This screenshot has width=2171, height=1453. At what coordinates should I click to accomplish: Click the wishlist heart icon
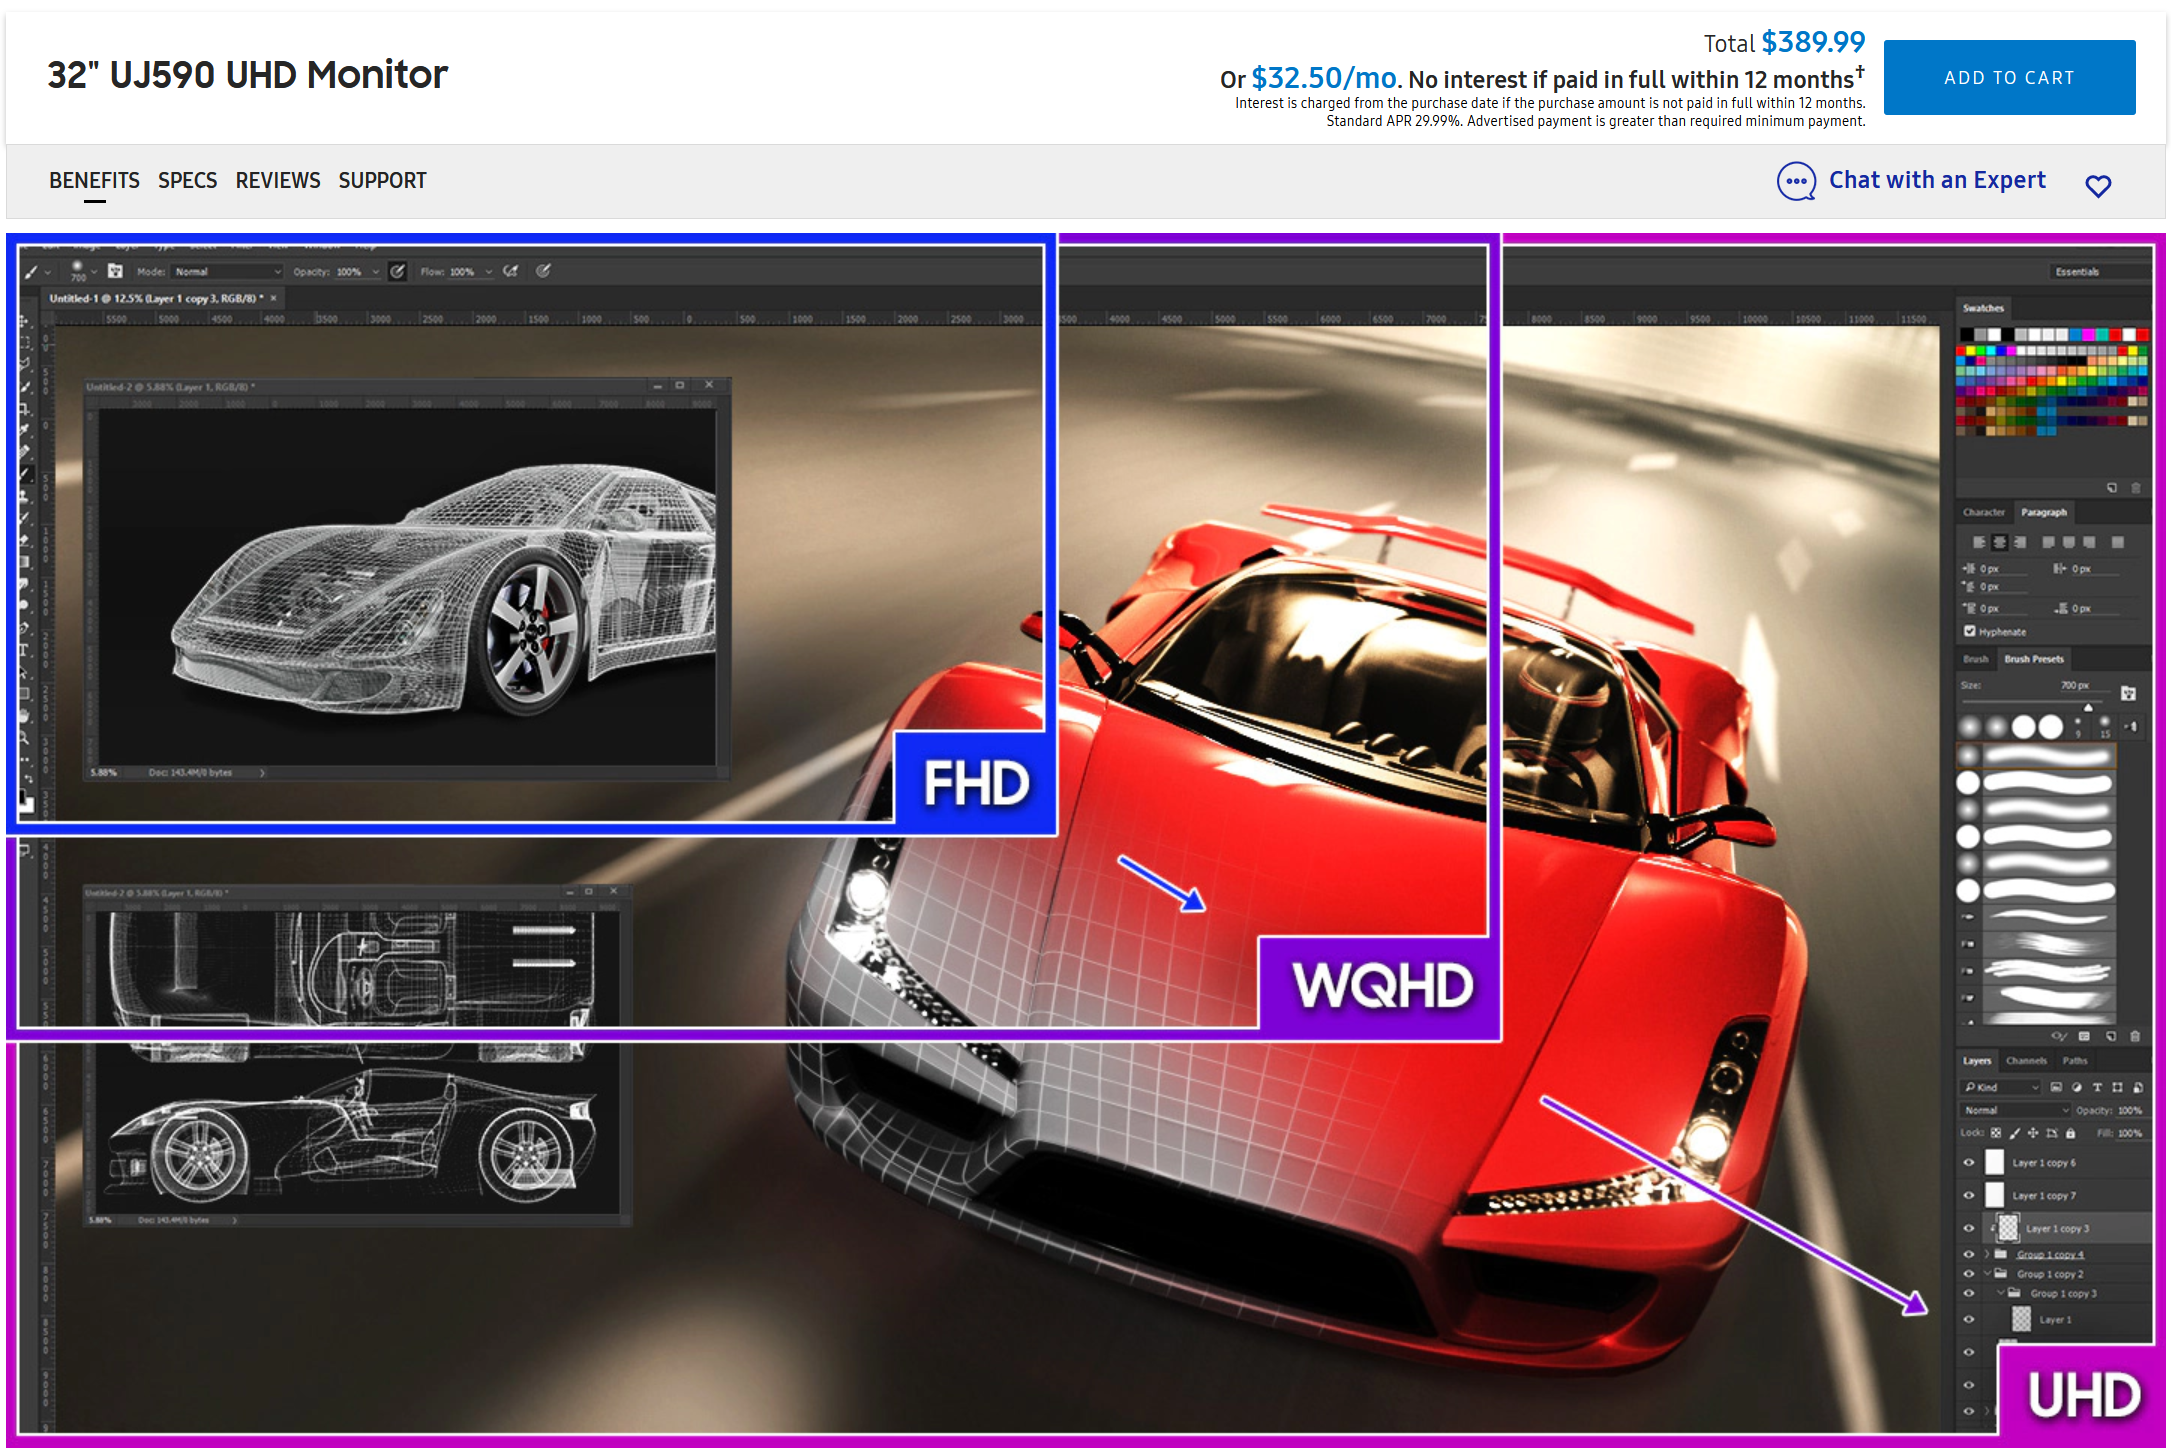2097,186
